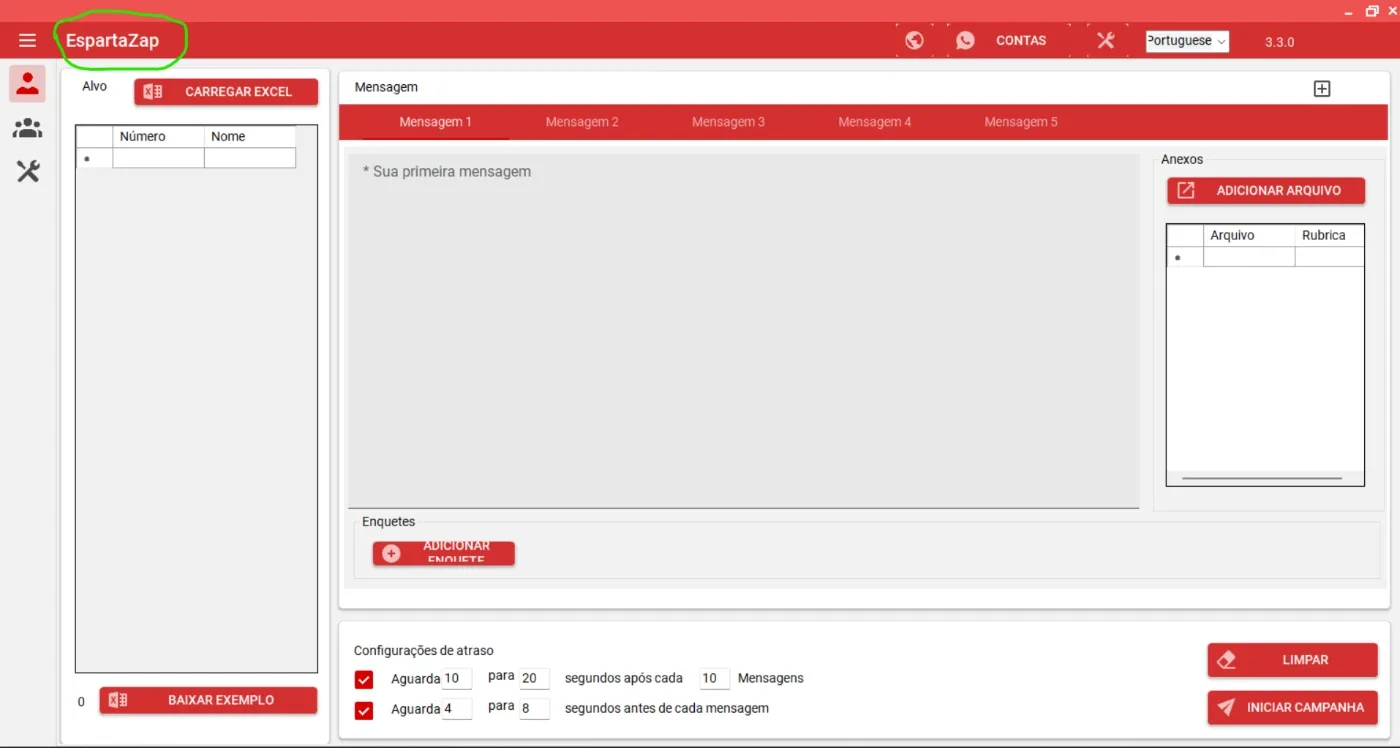The image size is (1400, 748).
Task: Open settings wrench icon in header
Action: click(x=1106, y=41)
